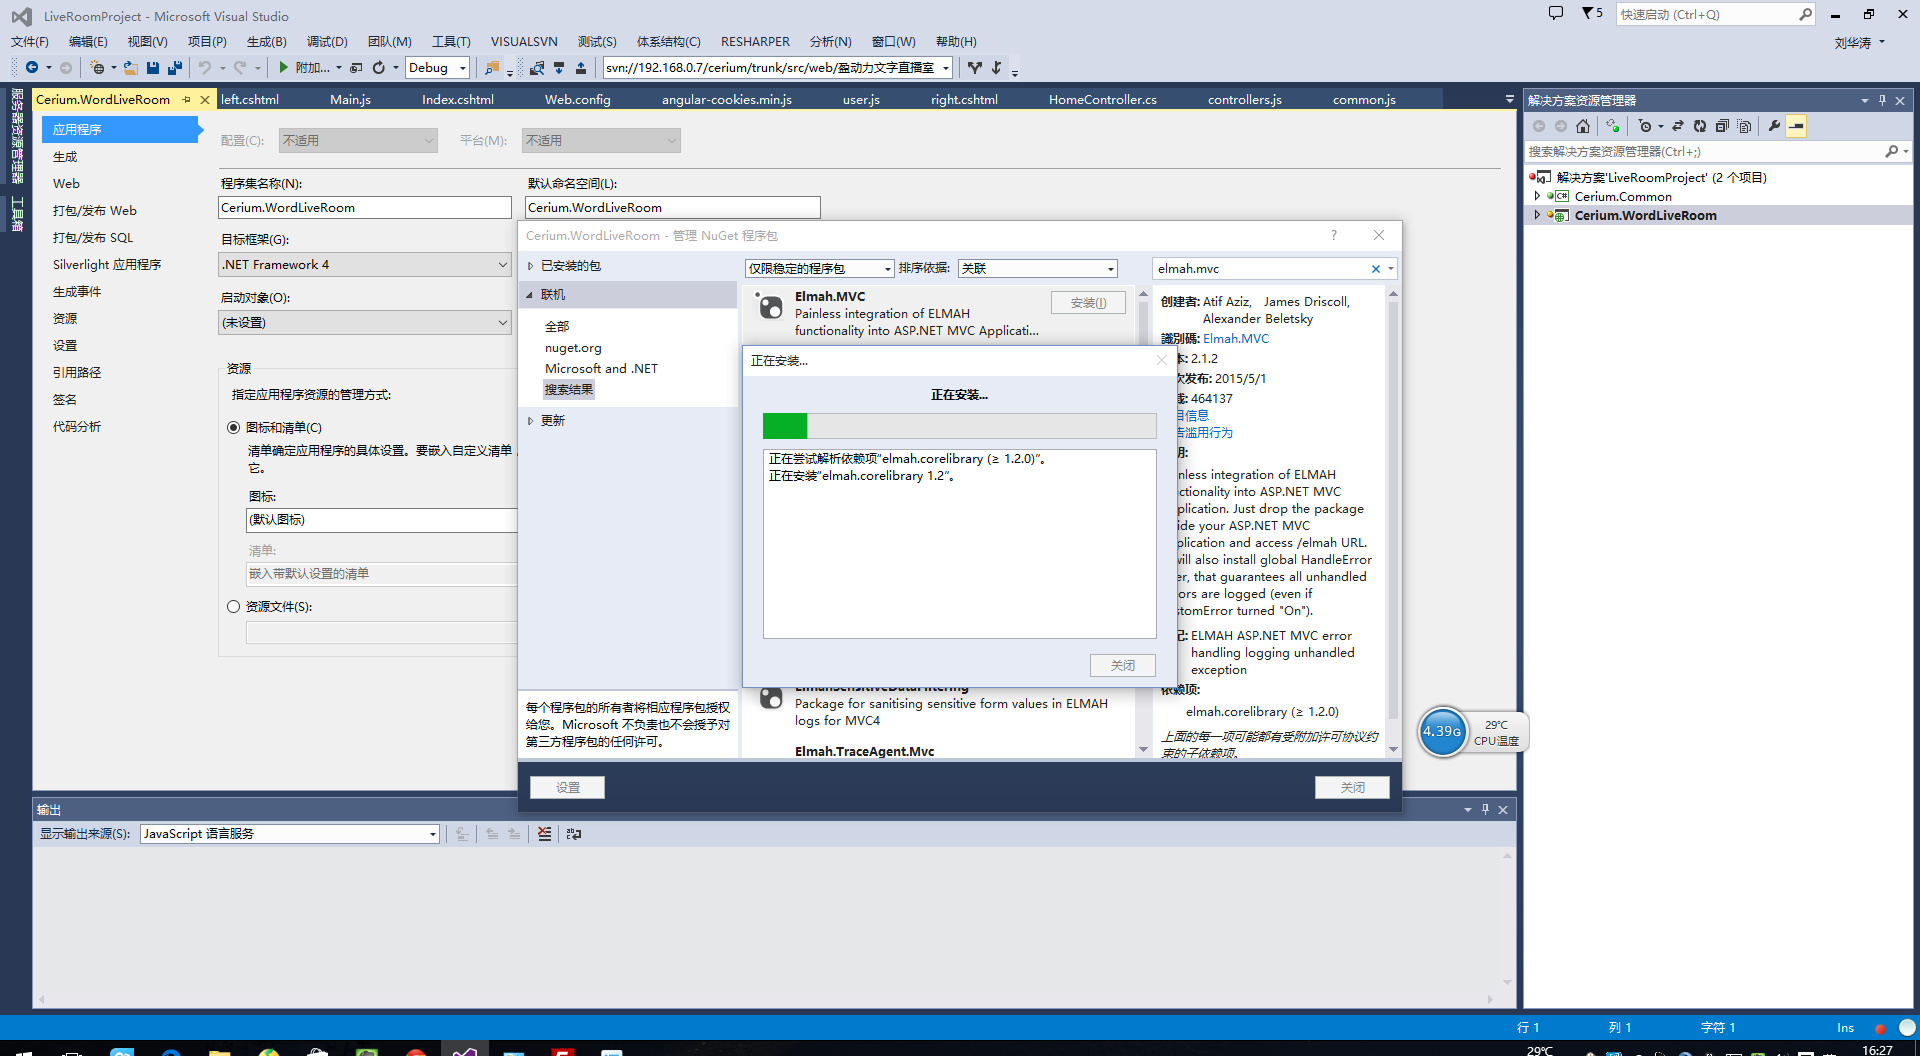Click the clear X in elmah.mvc search box
Screen dimensions: 1920x1056
point(1376,269)
